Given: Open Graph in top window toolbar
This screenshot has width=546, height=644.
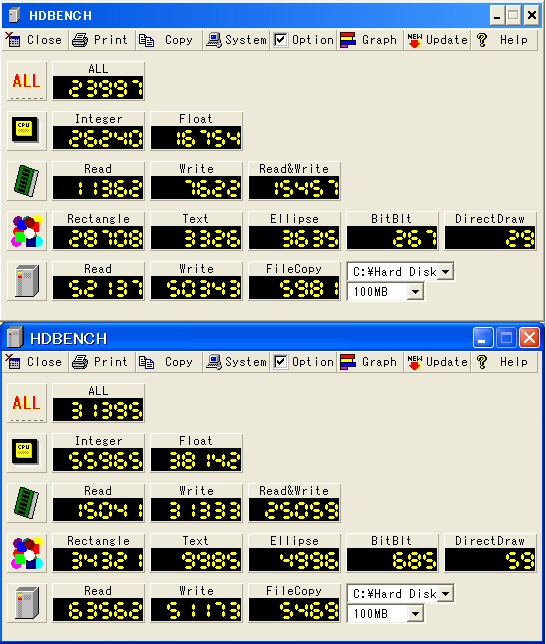Looking at the screenshot, I should point(370,40).
